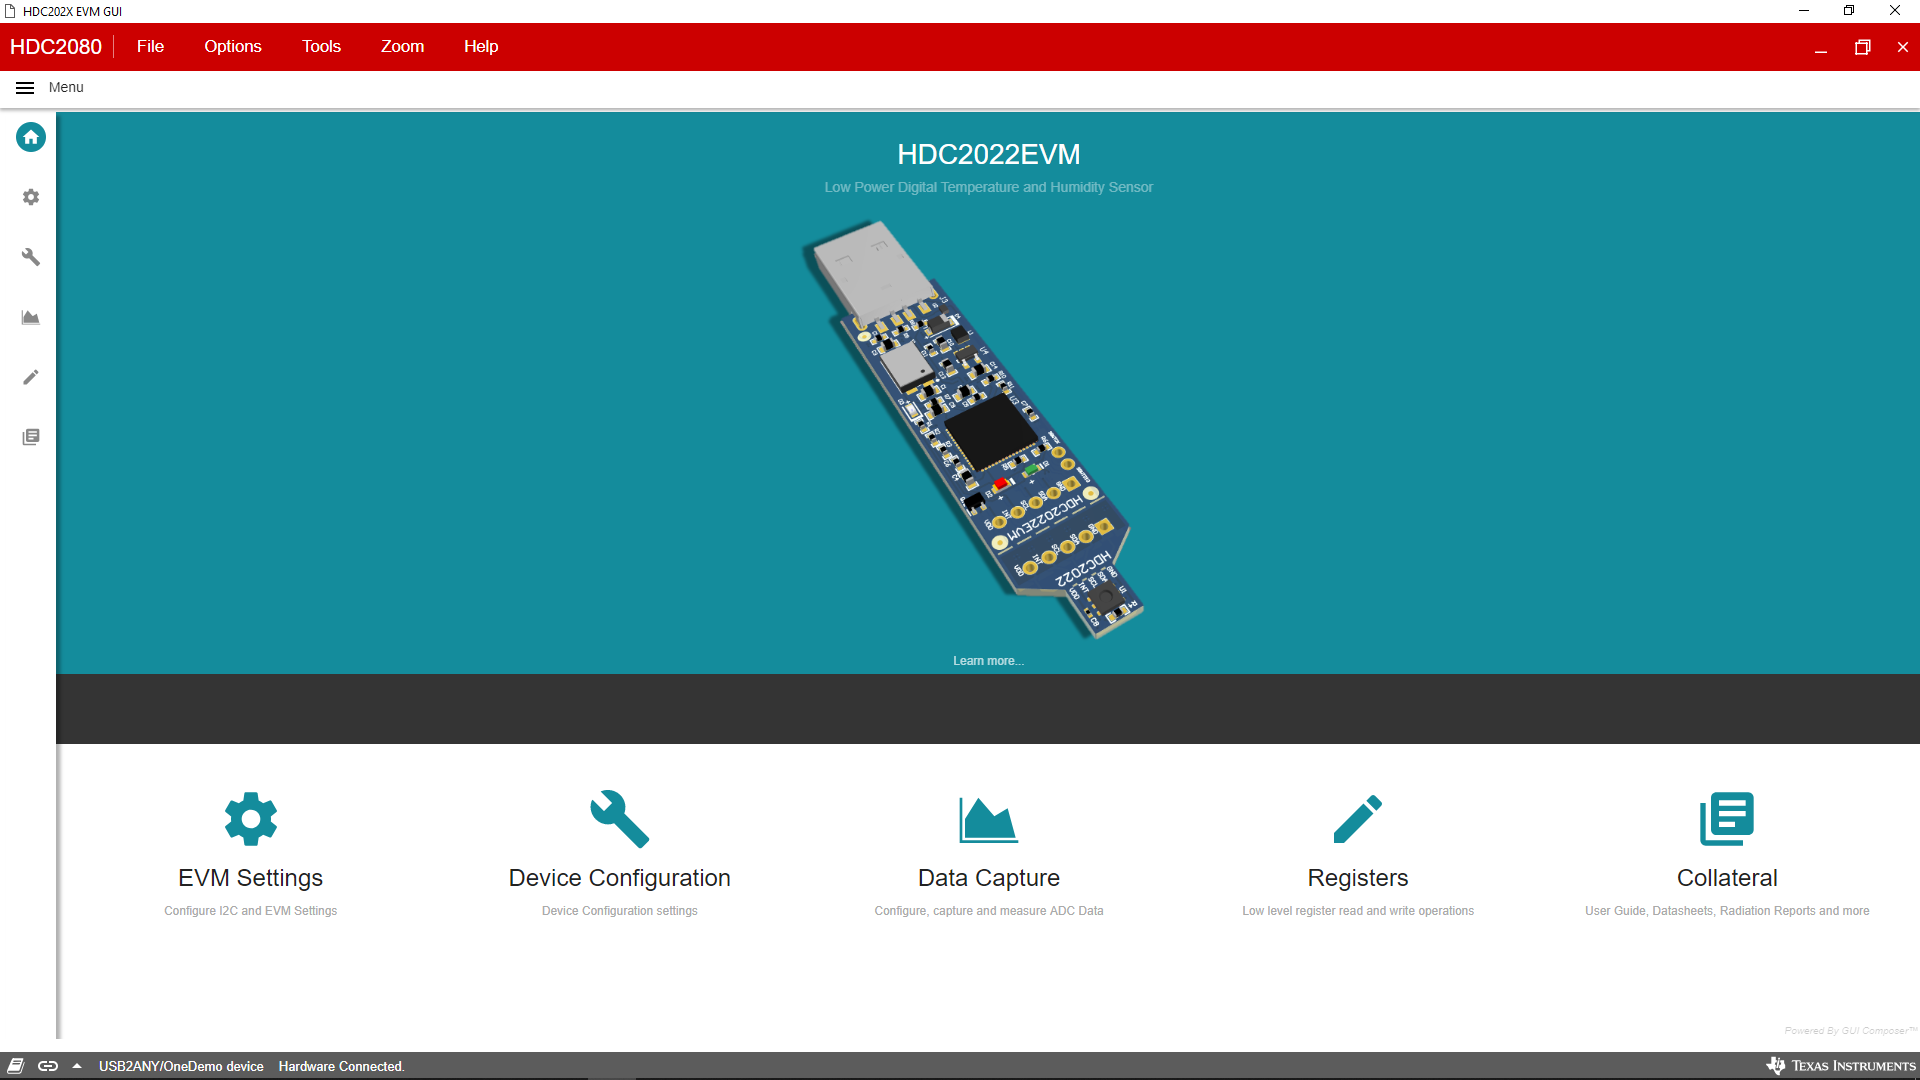Click the status bar log book icon
Viewport: 1920px width, 1080px height.
tap(16, 1066)
